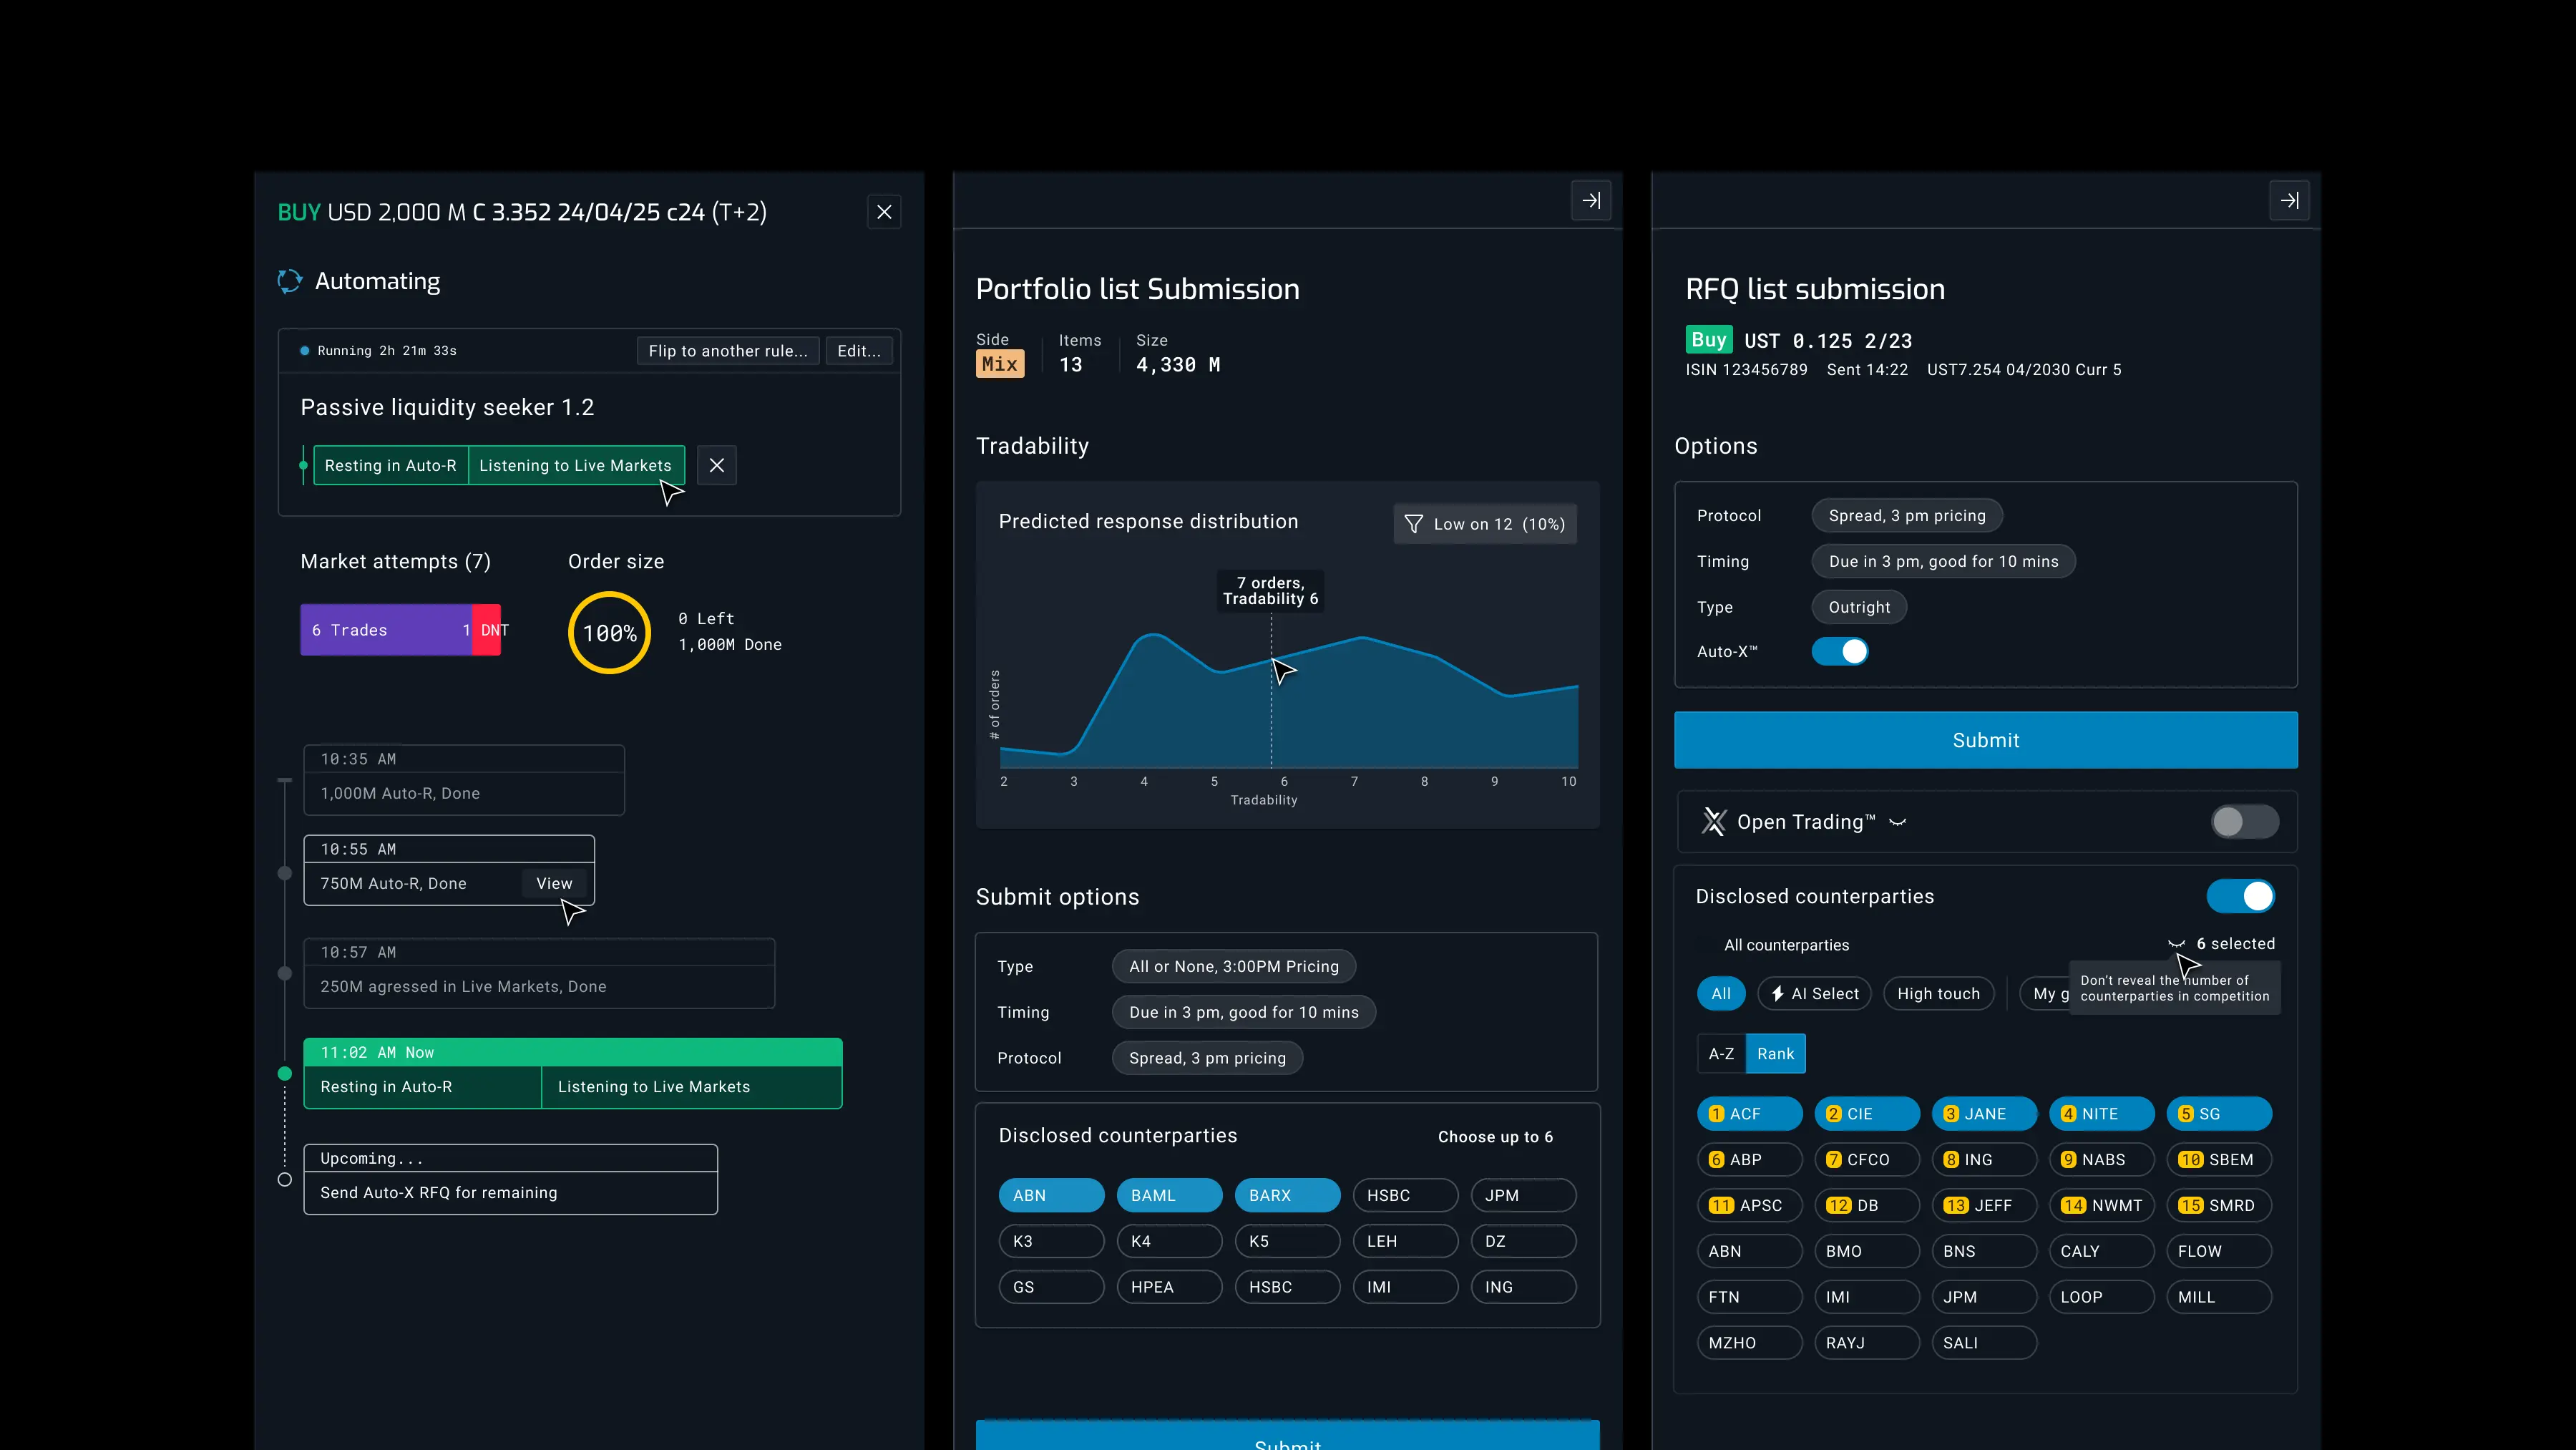Switch to the A-Z sort tab
The image size is (2576, 1450).
tap(1721, 1054)
